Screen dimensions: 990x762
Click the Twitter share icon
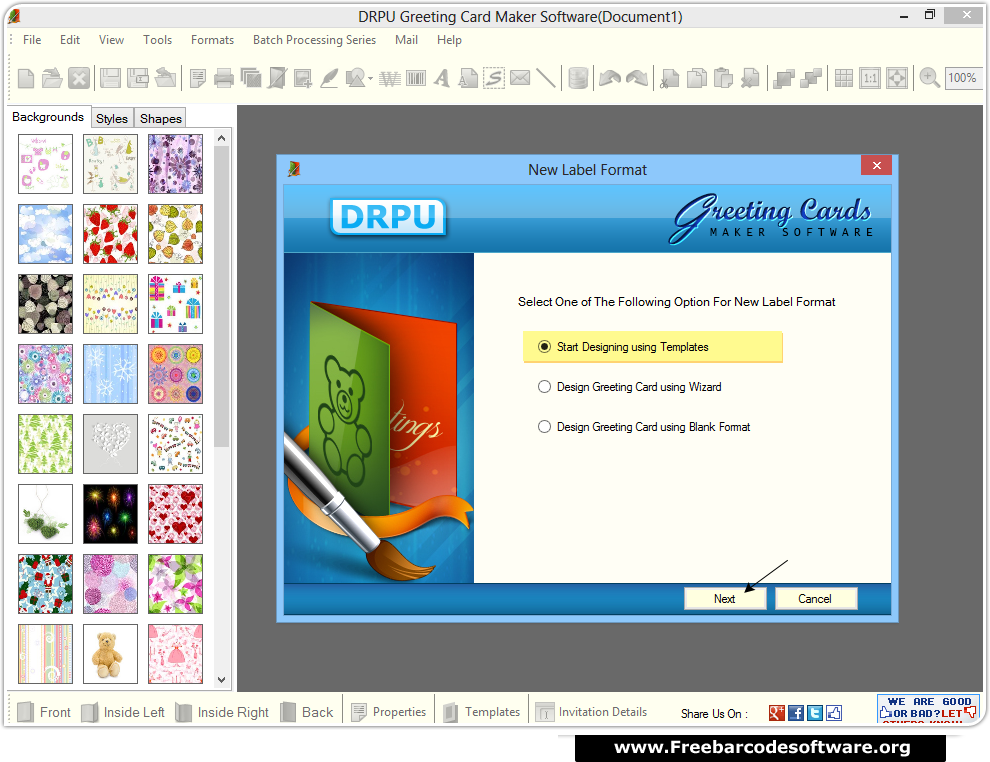(814, 713)
